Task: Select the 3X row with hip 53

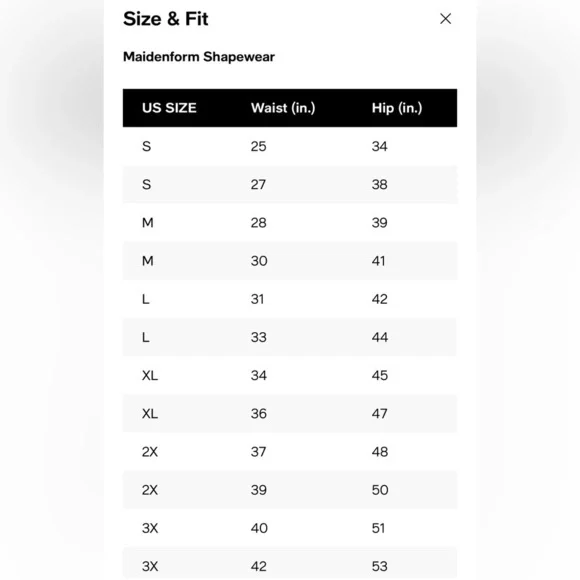Action: [290, 563]
